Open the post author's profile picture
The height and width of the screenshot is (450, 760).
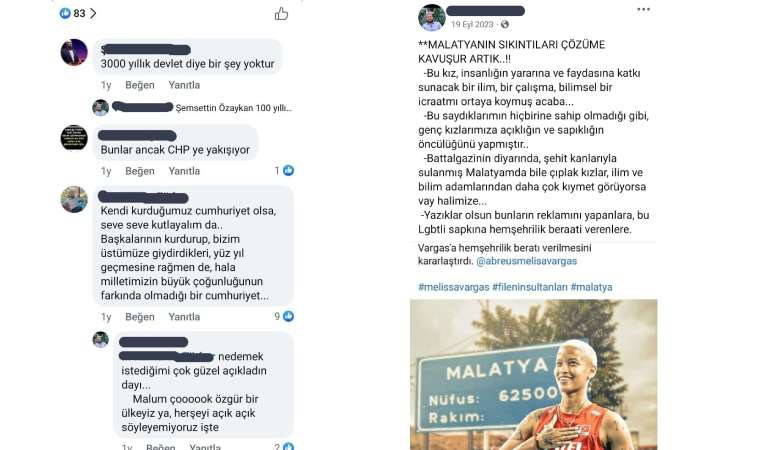pyautogui.click(x=431, y=17)
